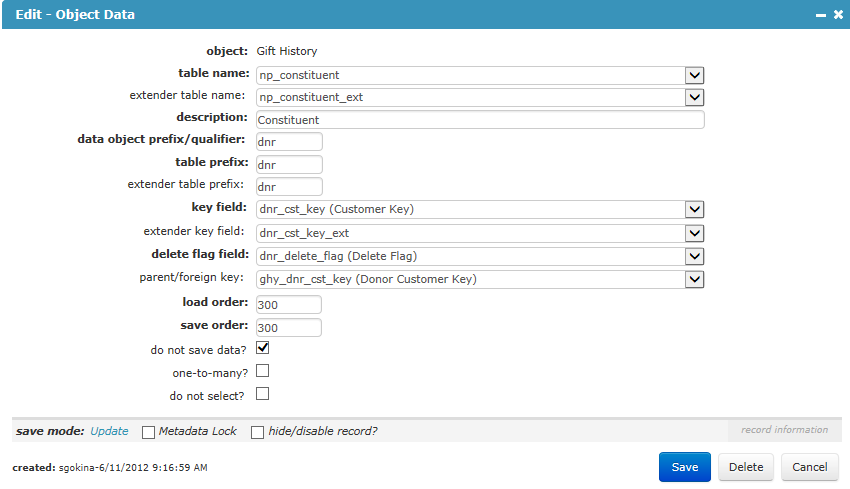Screen dimensions: 850x489
Task: Close the Edit - Object Data dialog
Action: (838, 15)
